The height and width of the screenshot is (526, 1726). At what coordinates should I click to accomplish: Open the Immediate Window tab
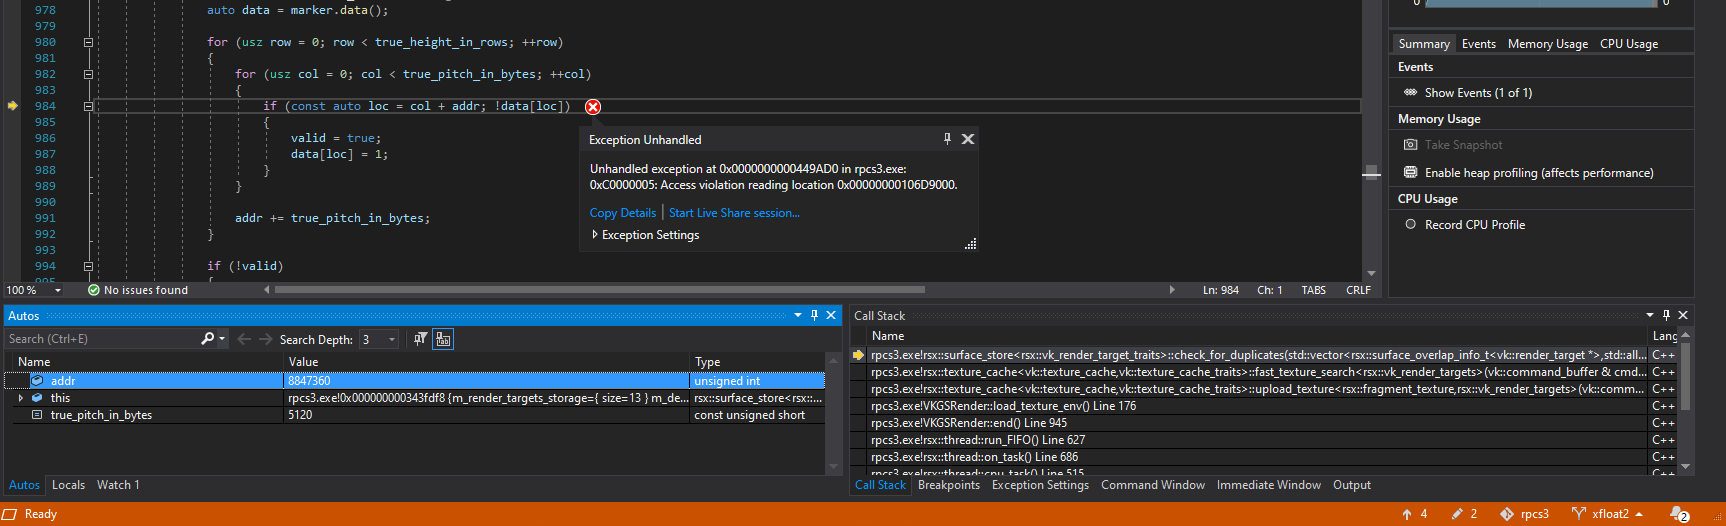coord(1269,485)
